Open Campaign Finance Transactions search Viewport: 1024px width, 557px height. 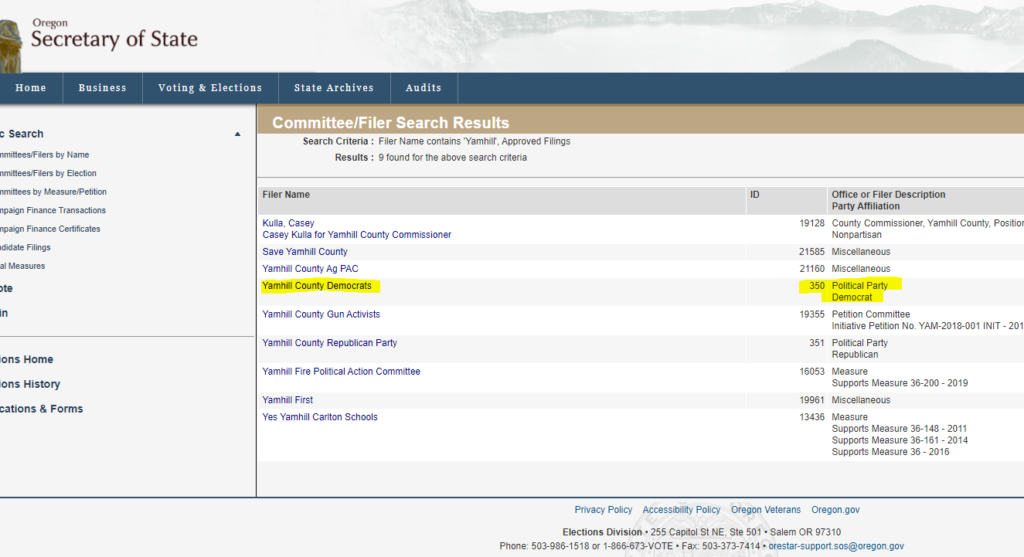point(53,210)
